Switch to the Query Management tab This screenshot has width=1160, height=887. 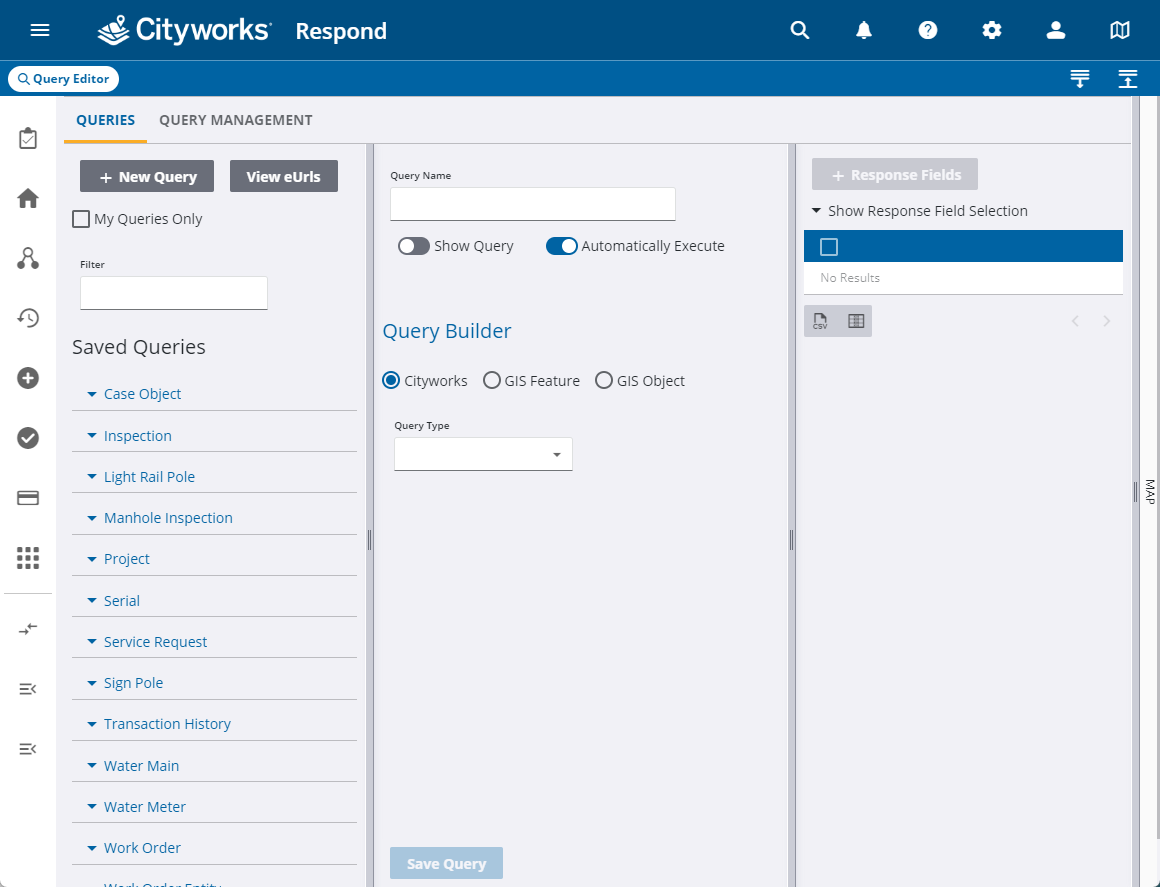pos(236,120)
